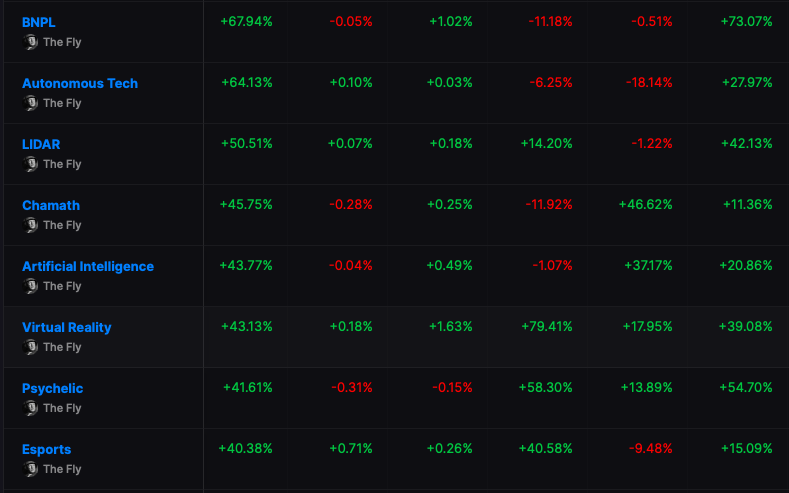Open the Artificial Intelligence list

pyautogui.click(x=88, y=267)
